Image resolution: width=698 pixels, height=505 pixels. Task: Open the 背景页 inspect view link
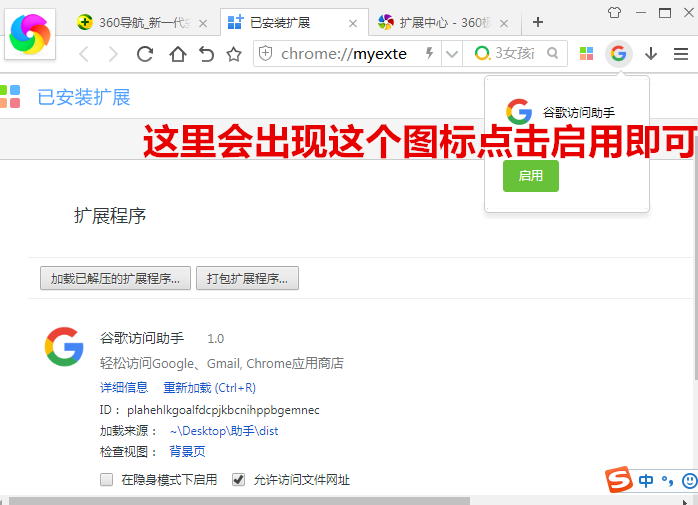tap(187, 452)
